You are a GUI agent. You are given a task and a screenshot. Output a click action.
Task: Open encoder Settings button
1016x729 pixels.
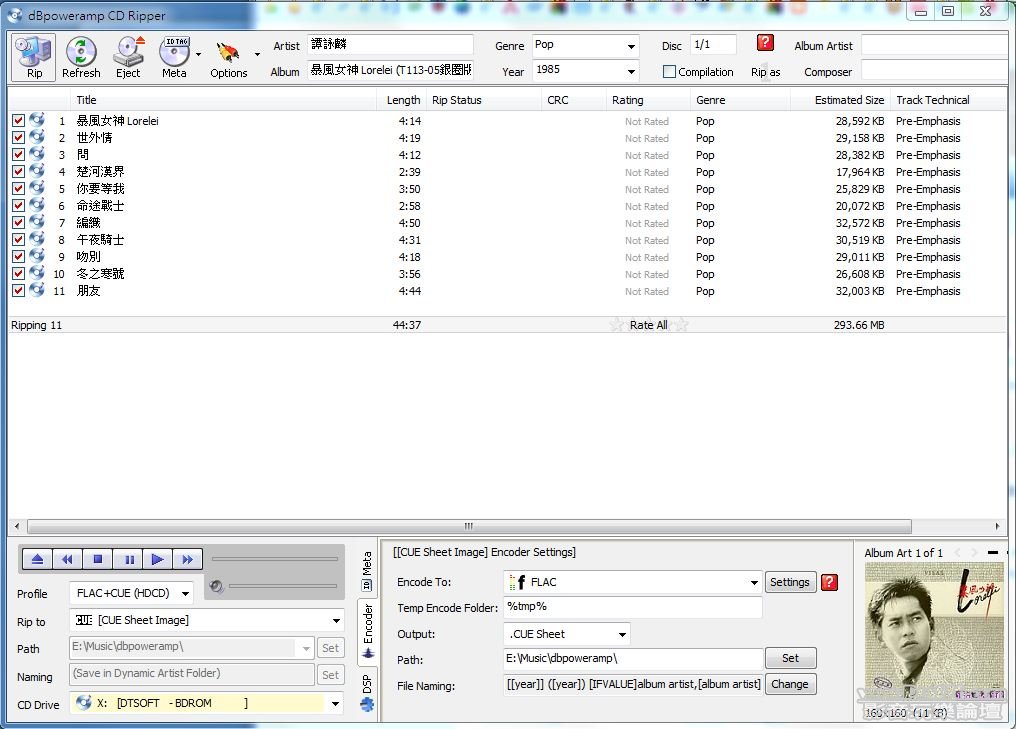[790, 582]
